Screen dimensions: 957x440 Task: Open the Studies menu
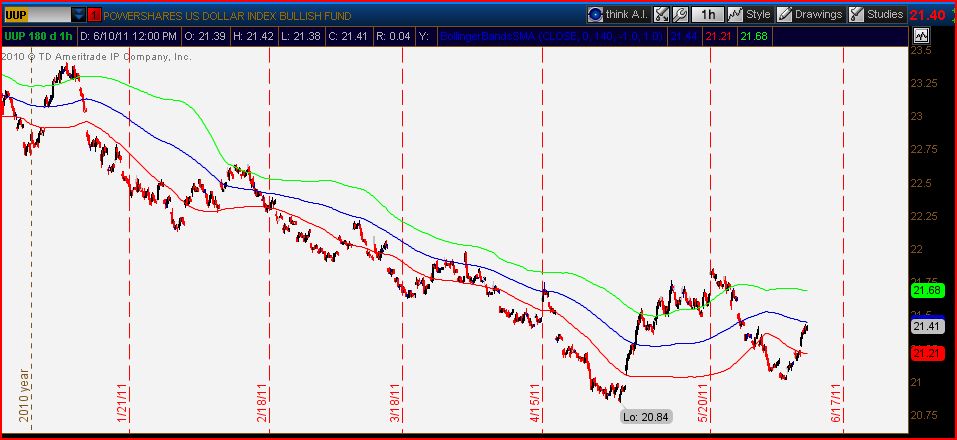tap(877, 14)
